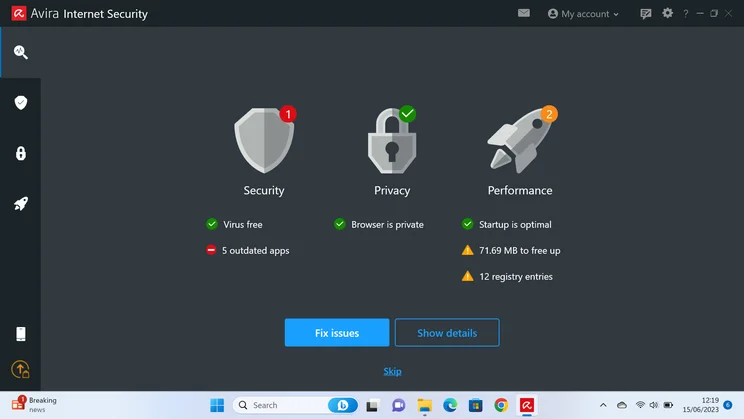Open the Wi-Fi network tray icon
Viewport: 744px width, 419px height.
(640, 405)
